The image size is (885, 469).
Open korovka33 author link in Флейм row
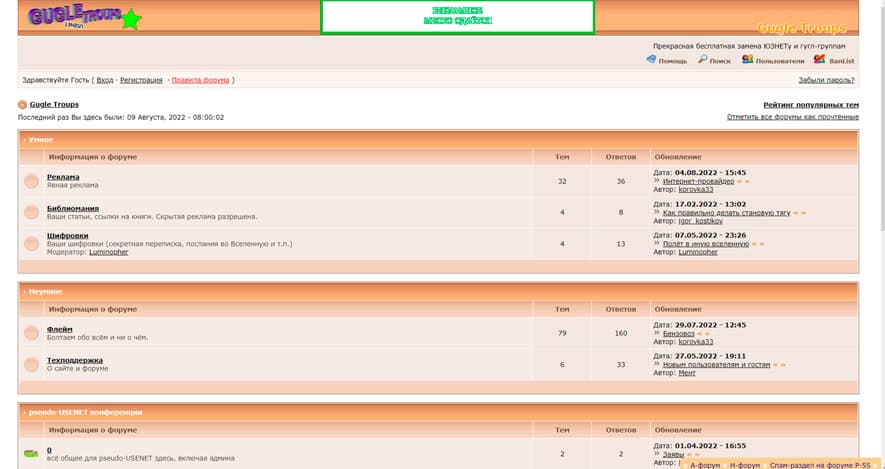(696, 342)
